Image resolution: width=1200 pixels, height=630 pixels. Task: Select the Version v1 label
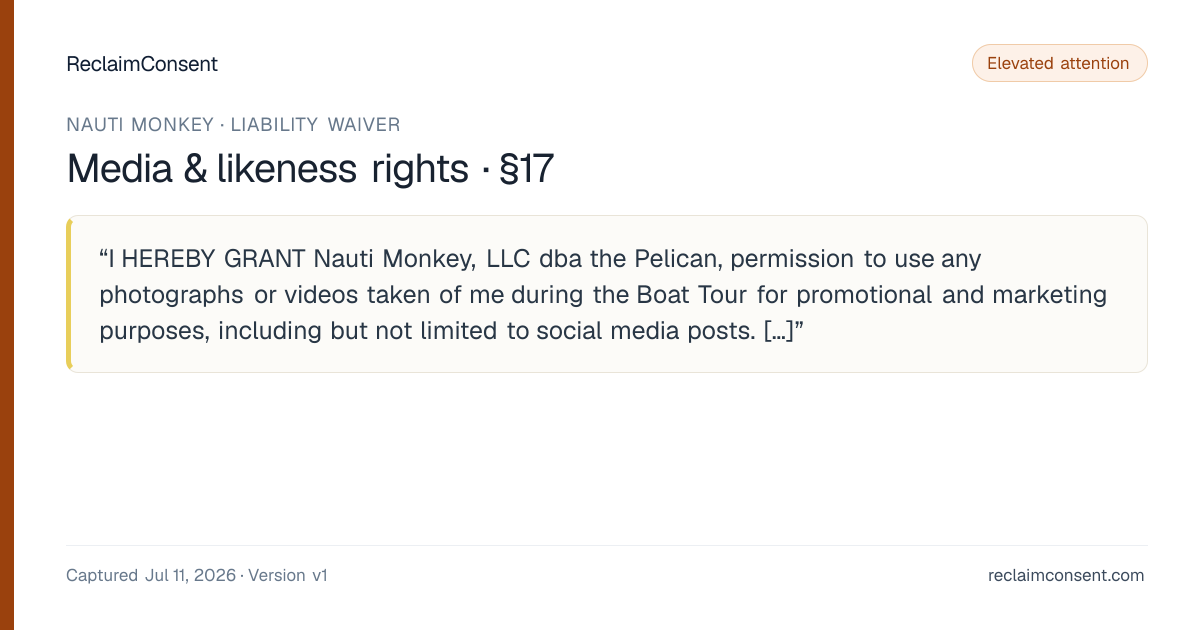point(288,575)
